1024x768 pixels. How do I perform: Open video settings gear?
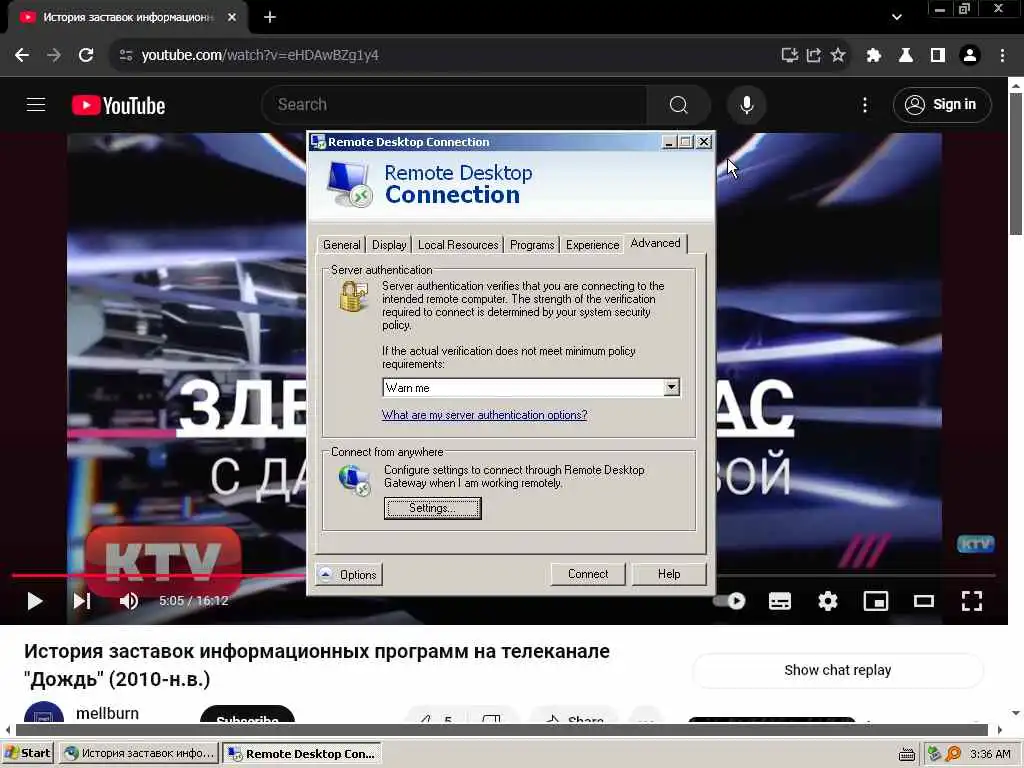827,601
